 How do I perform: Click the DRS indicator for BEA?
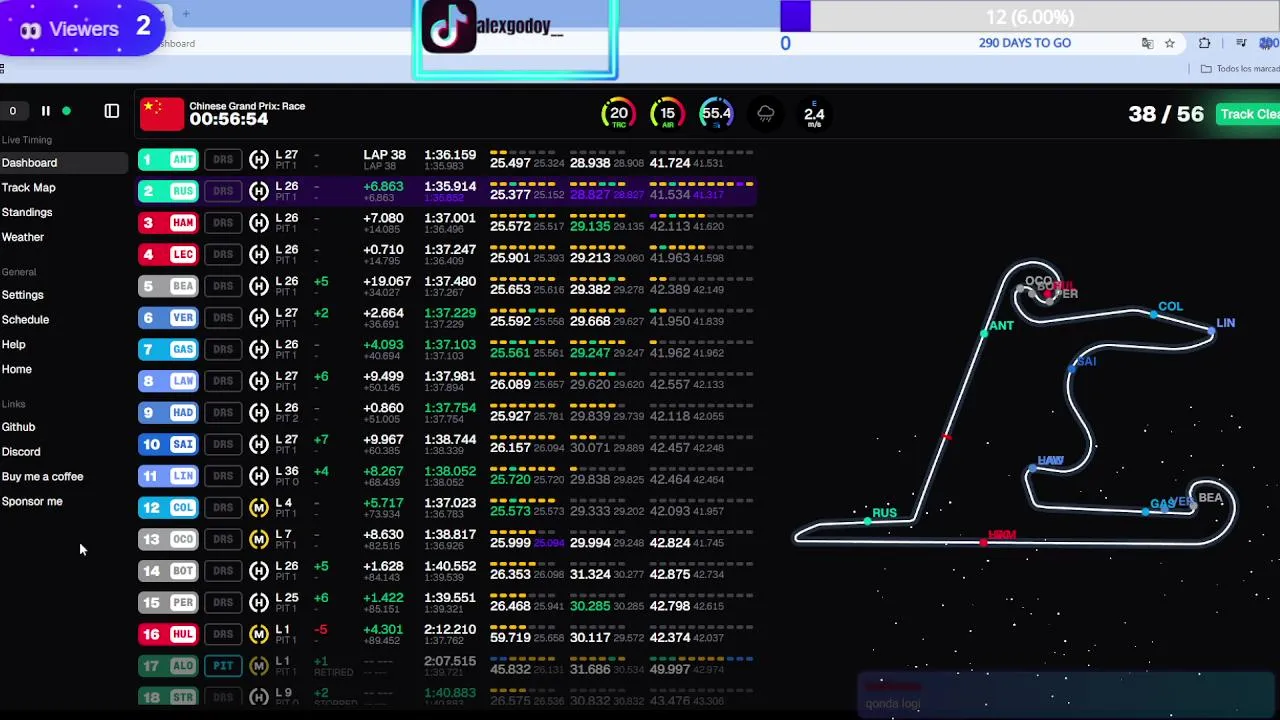pos(223,285)
